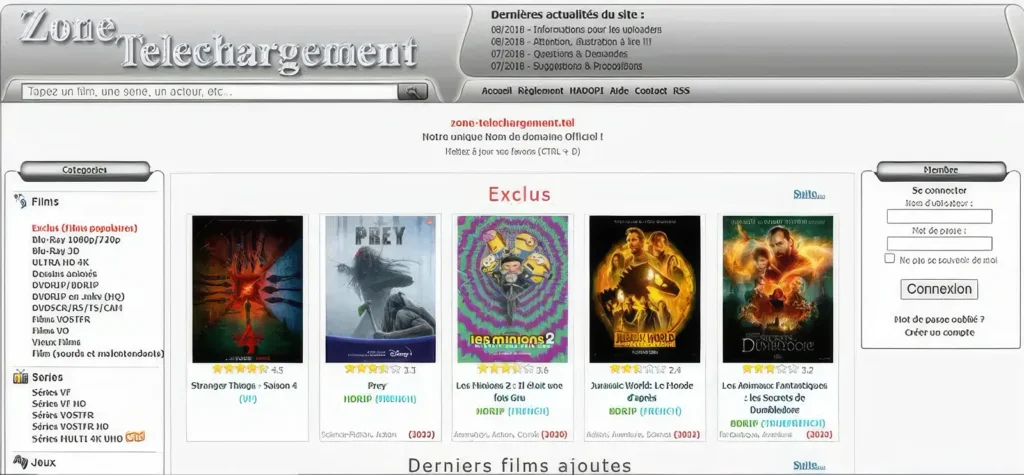The width and height of the screenshot is (1024, 475).
Task: Select Film (sourds et malentendants) category
Action: [x=98, y=353]
